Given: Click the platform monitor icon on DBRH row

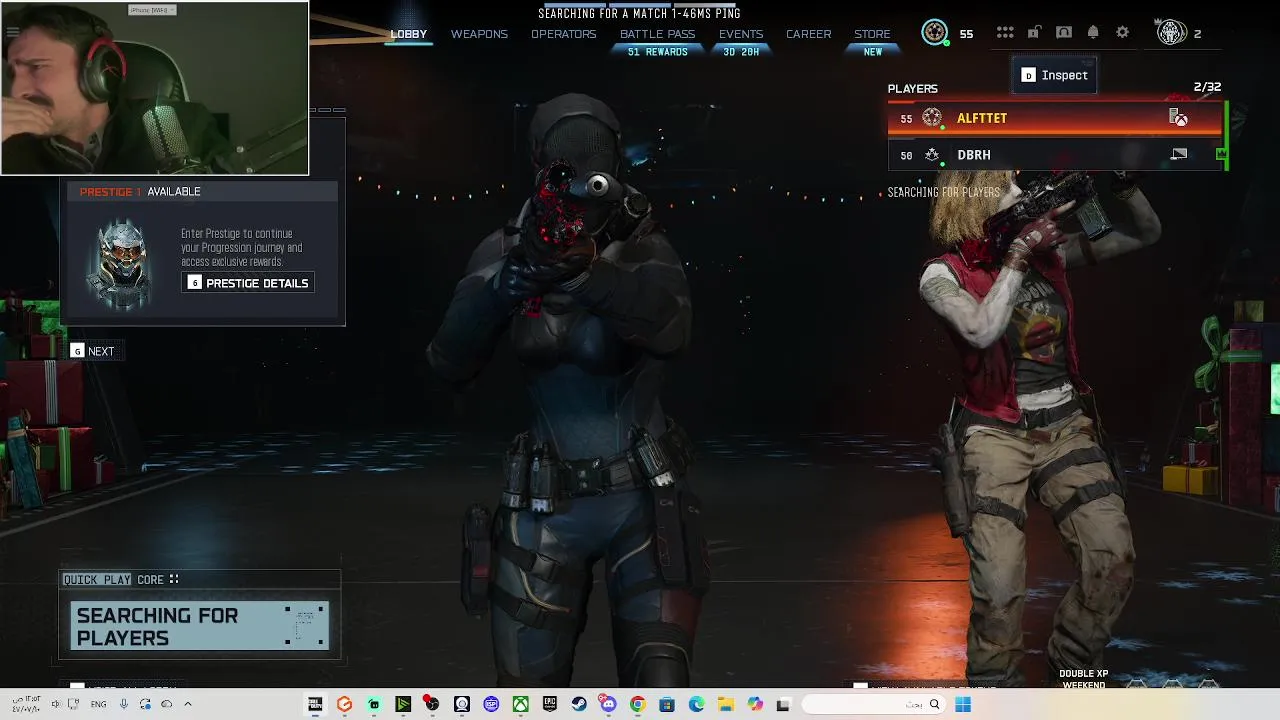Looking at the screenshot, I should coord(1179,155).
